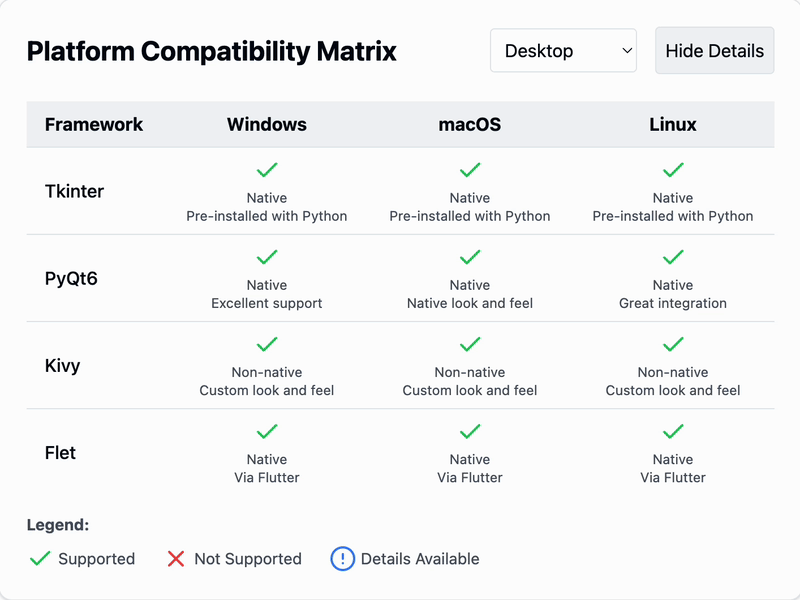Click the red Not Supported legend icon
The width and height of the screenshot is (800, 600).
176,559
